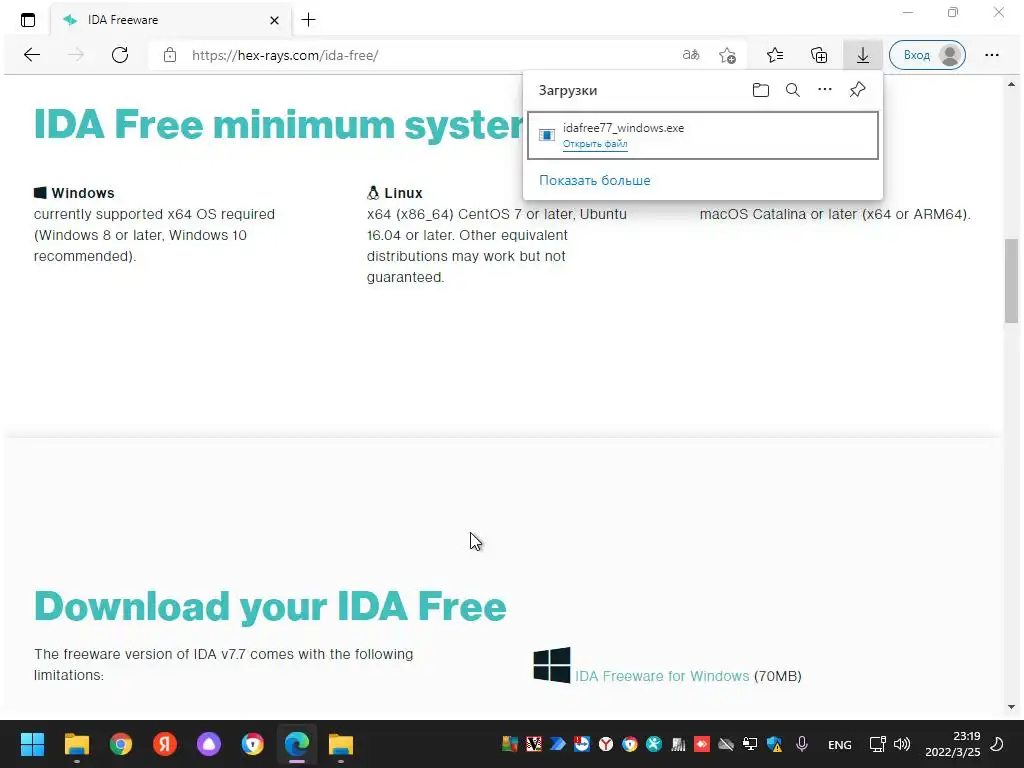Open Windows Security shield tray icon
Screen dimensions: 1024x768
coord(775,744)
